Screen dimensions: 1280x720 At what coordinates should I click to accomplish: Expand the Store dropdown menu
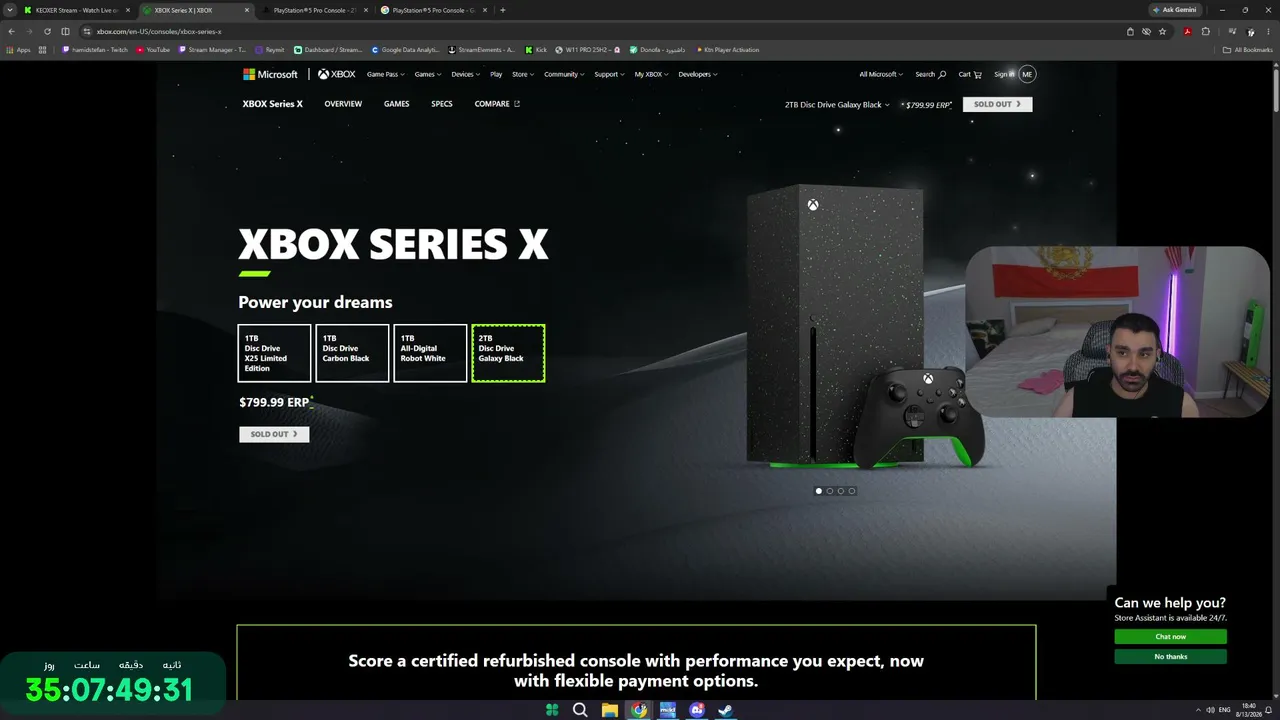(x=523, y=74)
